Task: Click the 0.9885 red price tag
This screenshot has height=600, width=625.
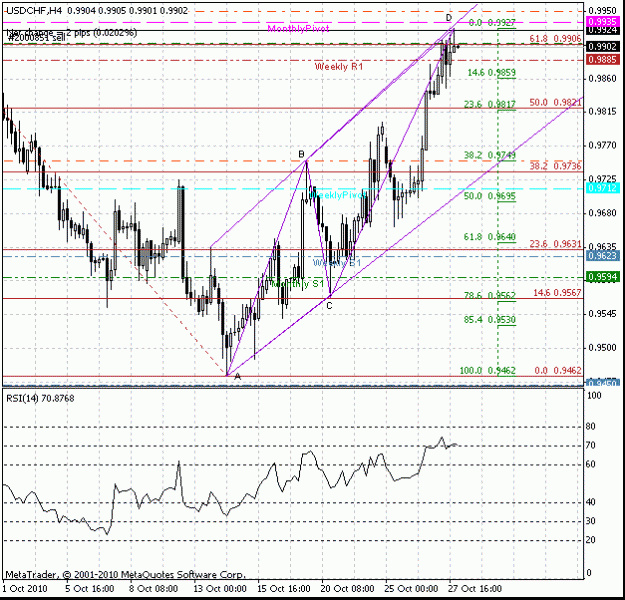Action: click(603, 59)
